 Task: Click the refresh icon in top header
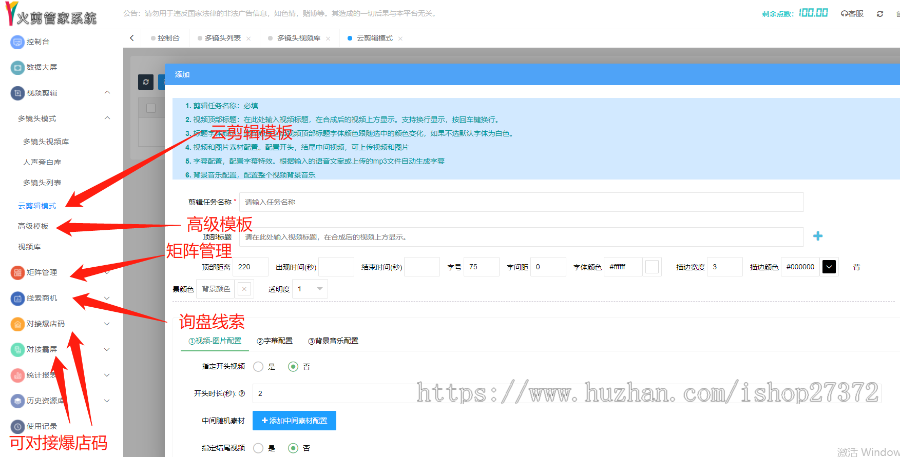pos(879,13)
